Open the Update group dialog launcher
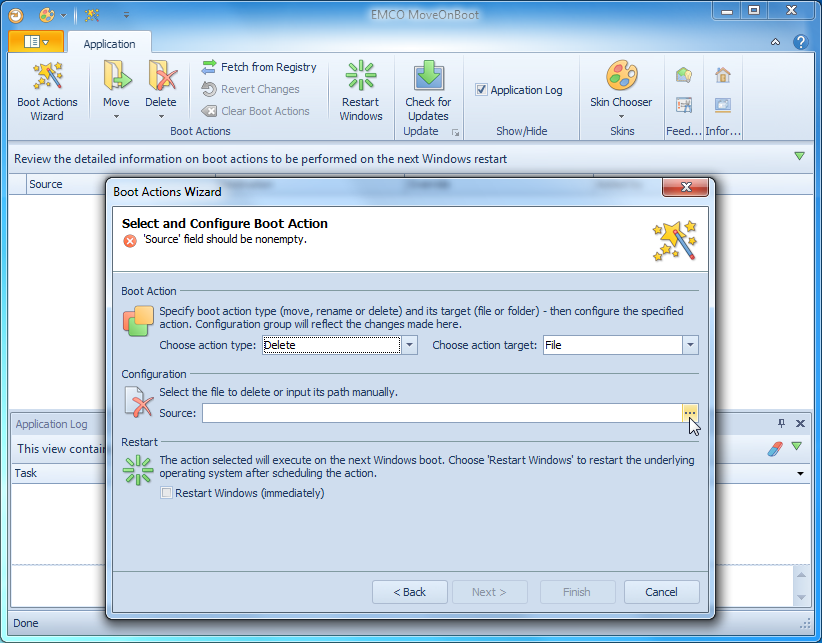Viewport: 822px width, 643px height. coord(455,133)
